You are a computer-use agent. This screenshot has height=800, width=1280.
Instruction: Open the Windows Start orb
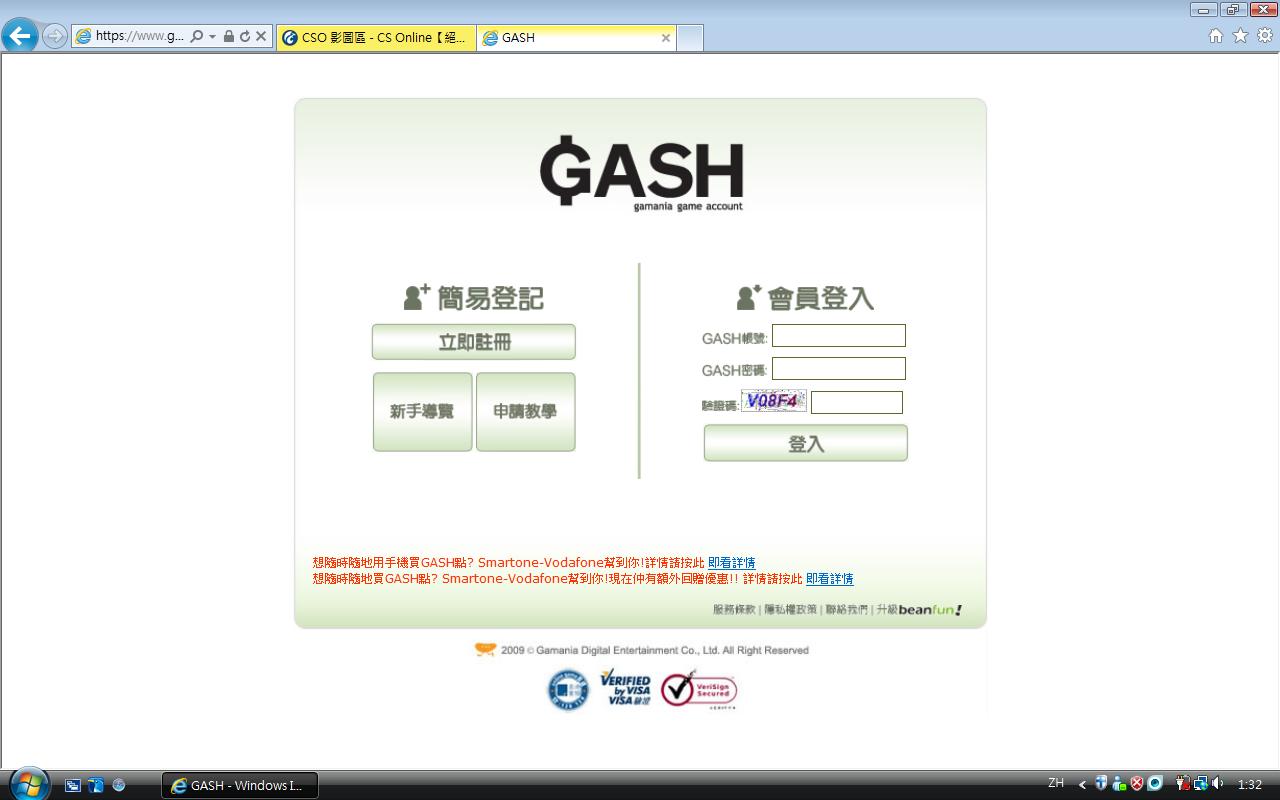click(x=28, y=783)
